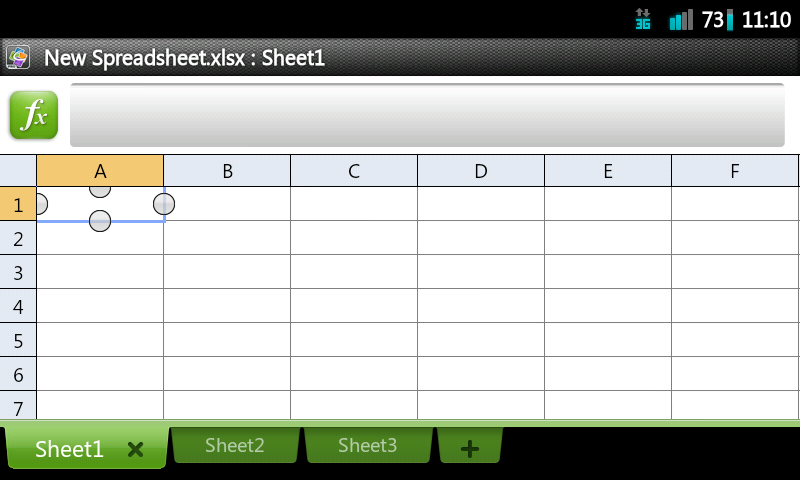
Task: Select the corner select-all box
Action: pos(18,171)
